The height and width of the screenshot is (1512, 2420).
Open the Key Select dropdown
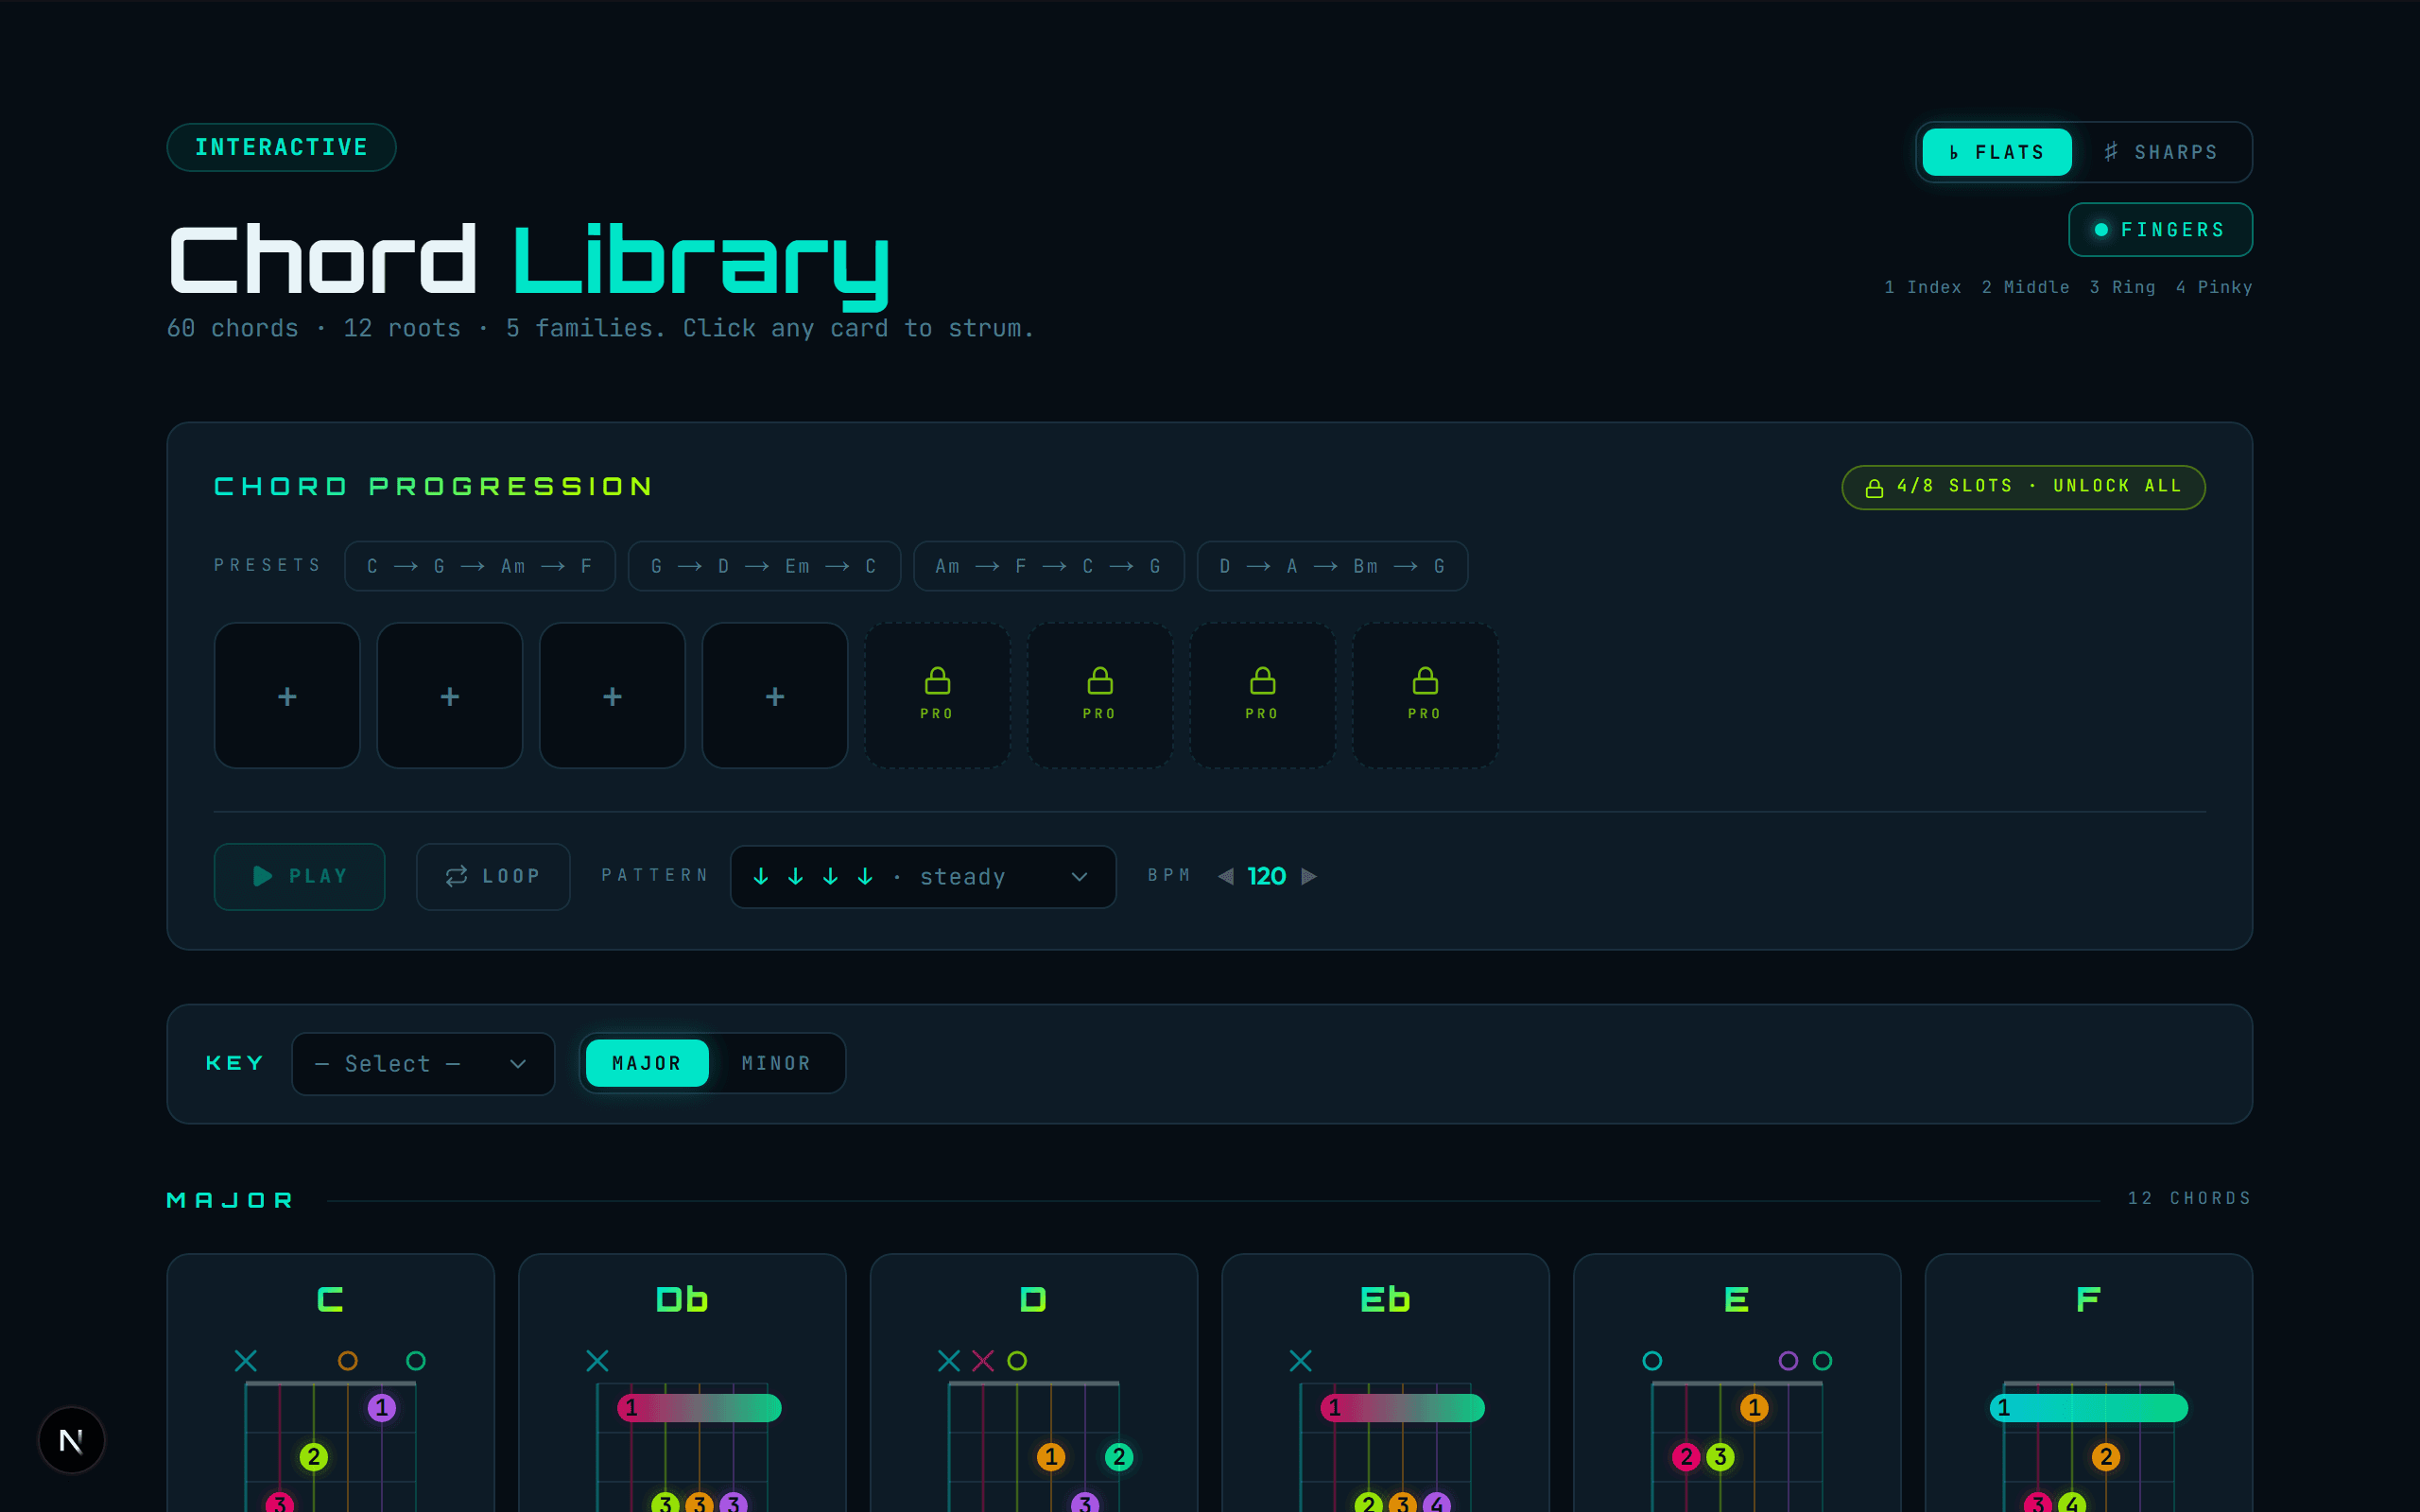423,1064
